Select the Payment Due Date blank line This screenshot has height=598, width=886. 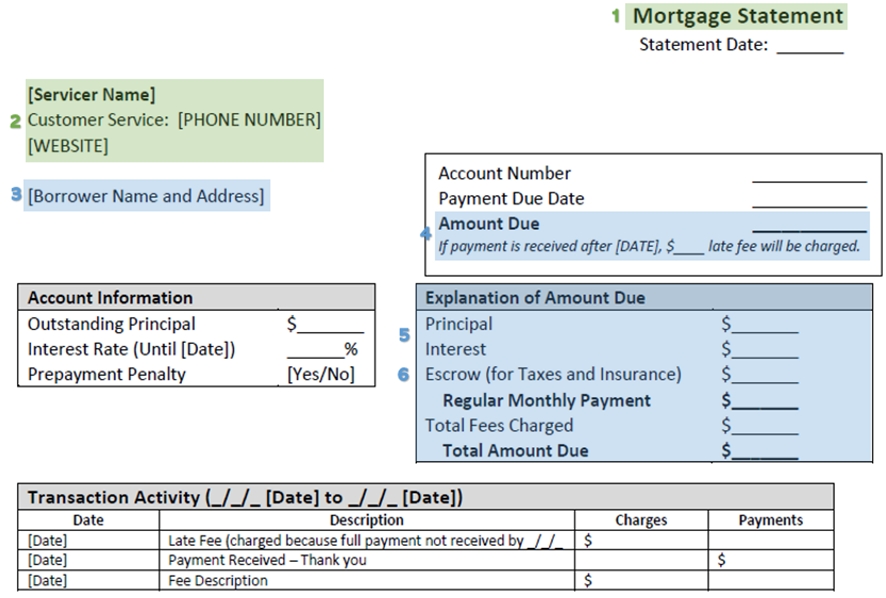[x=808, y=200]
